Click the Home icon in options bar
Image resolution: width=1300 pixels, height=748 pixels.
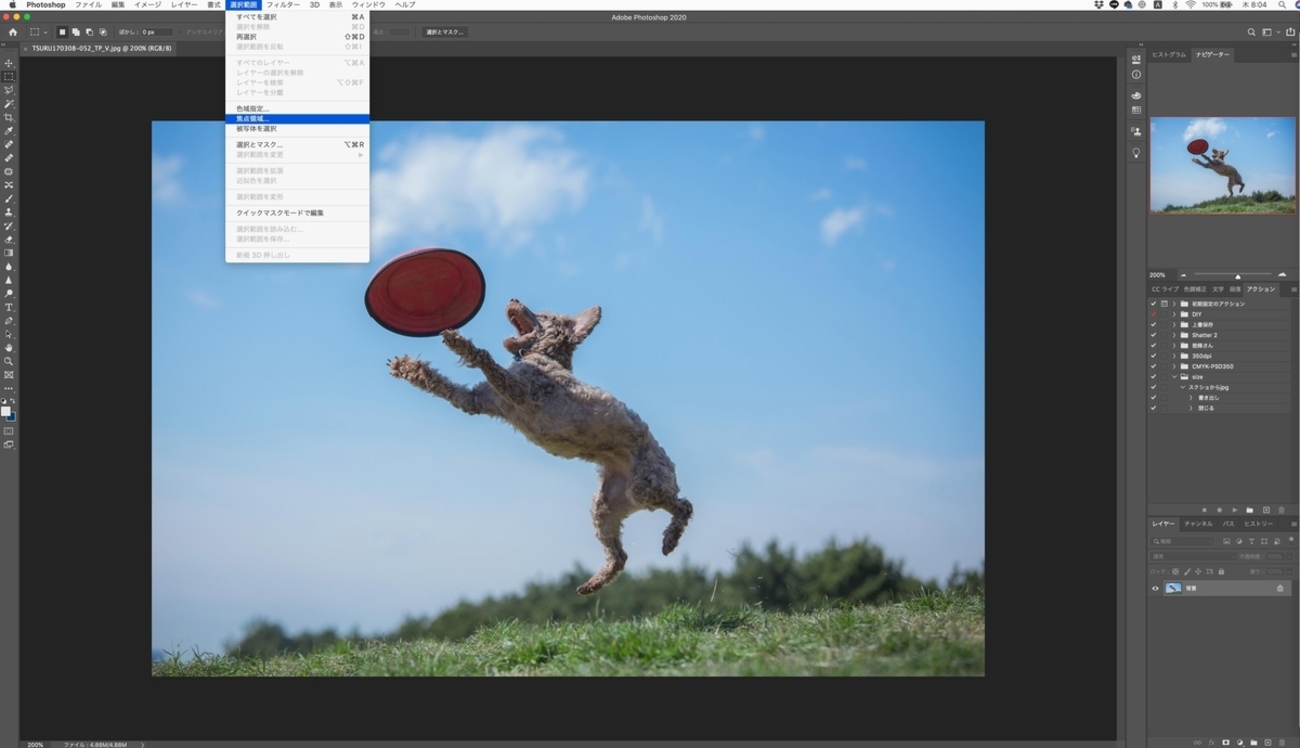tap(13, 32)
